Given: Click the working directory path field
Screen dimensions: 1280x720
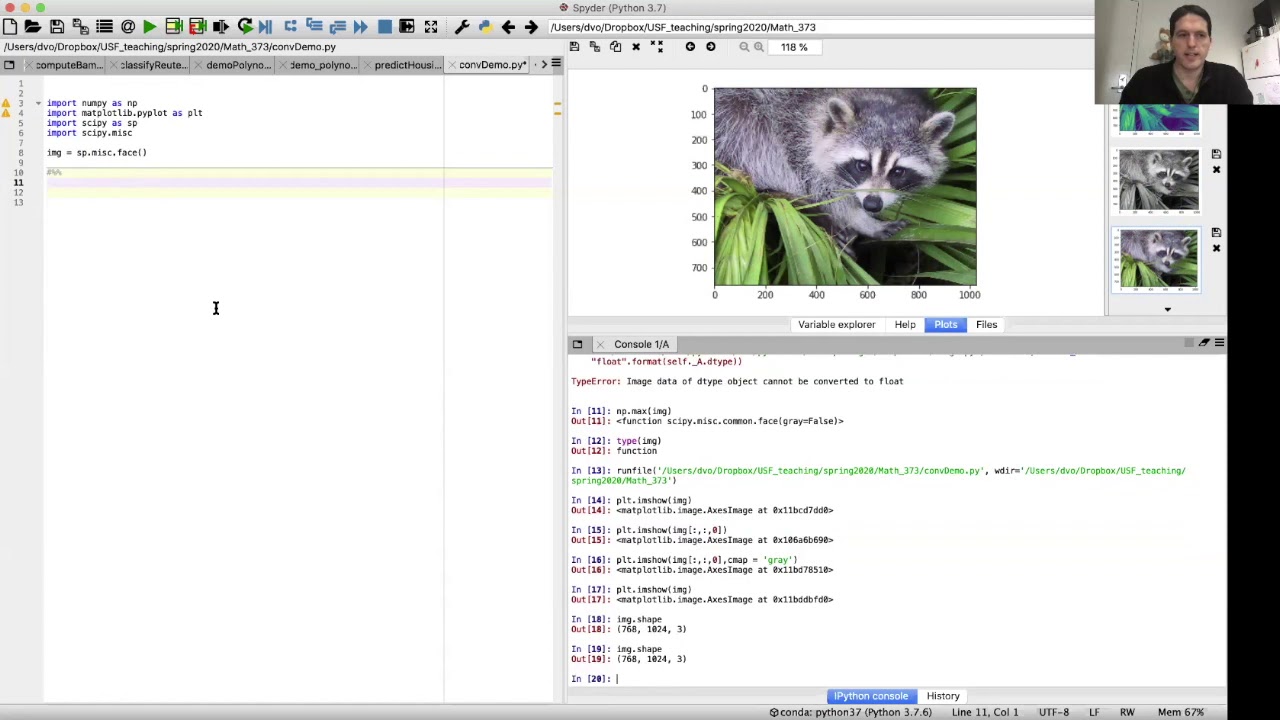Looking at the screenshot, I should click(x=820, y=27).
